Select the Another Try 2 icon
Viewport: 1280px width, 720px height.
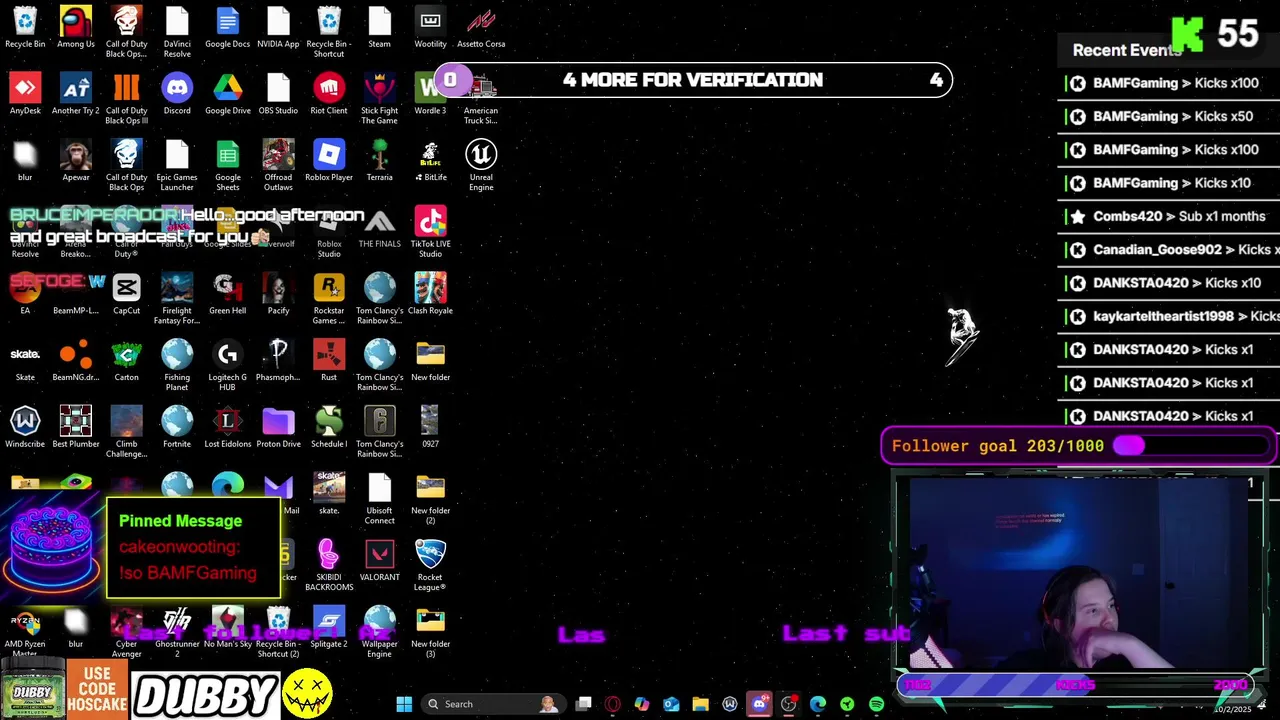tap(76, 95)
